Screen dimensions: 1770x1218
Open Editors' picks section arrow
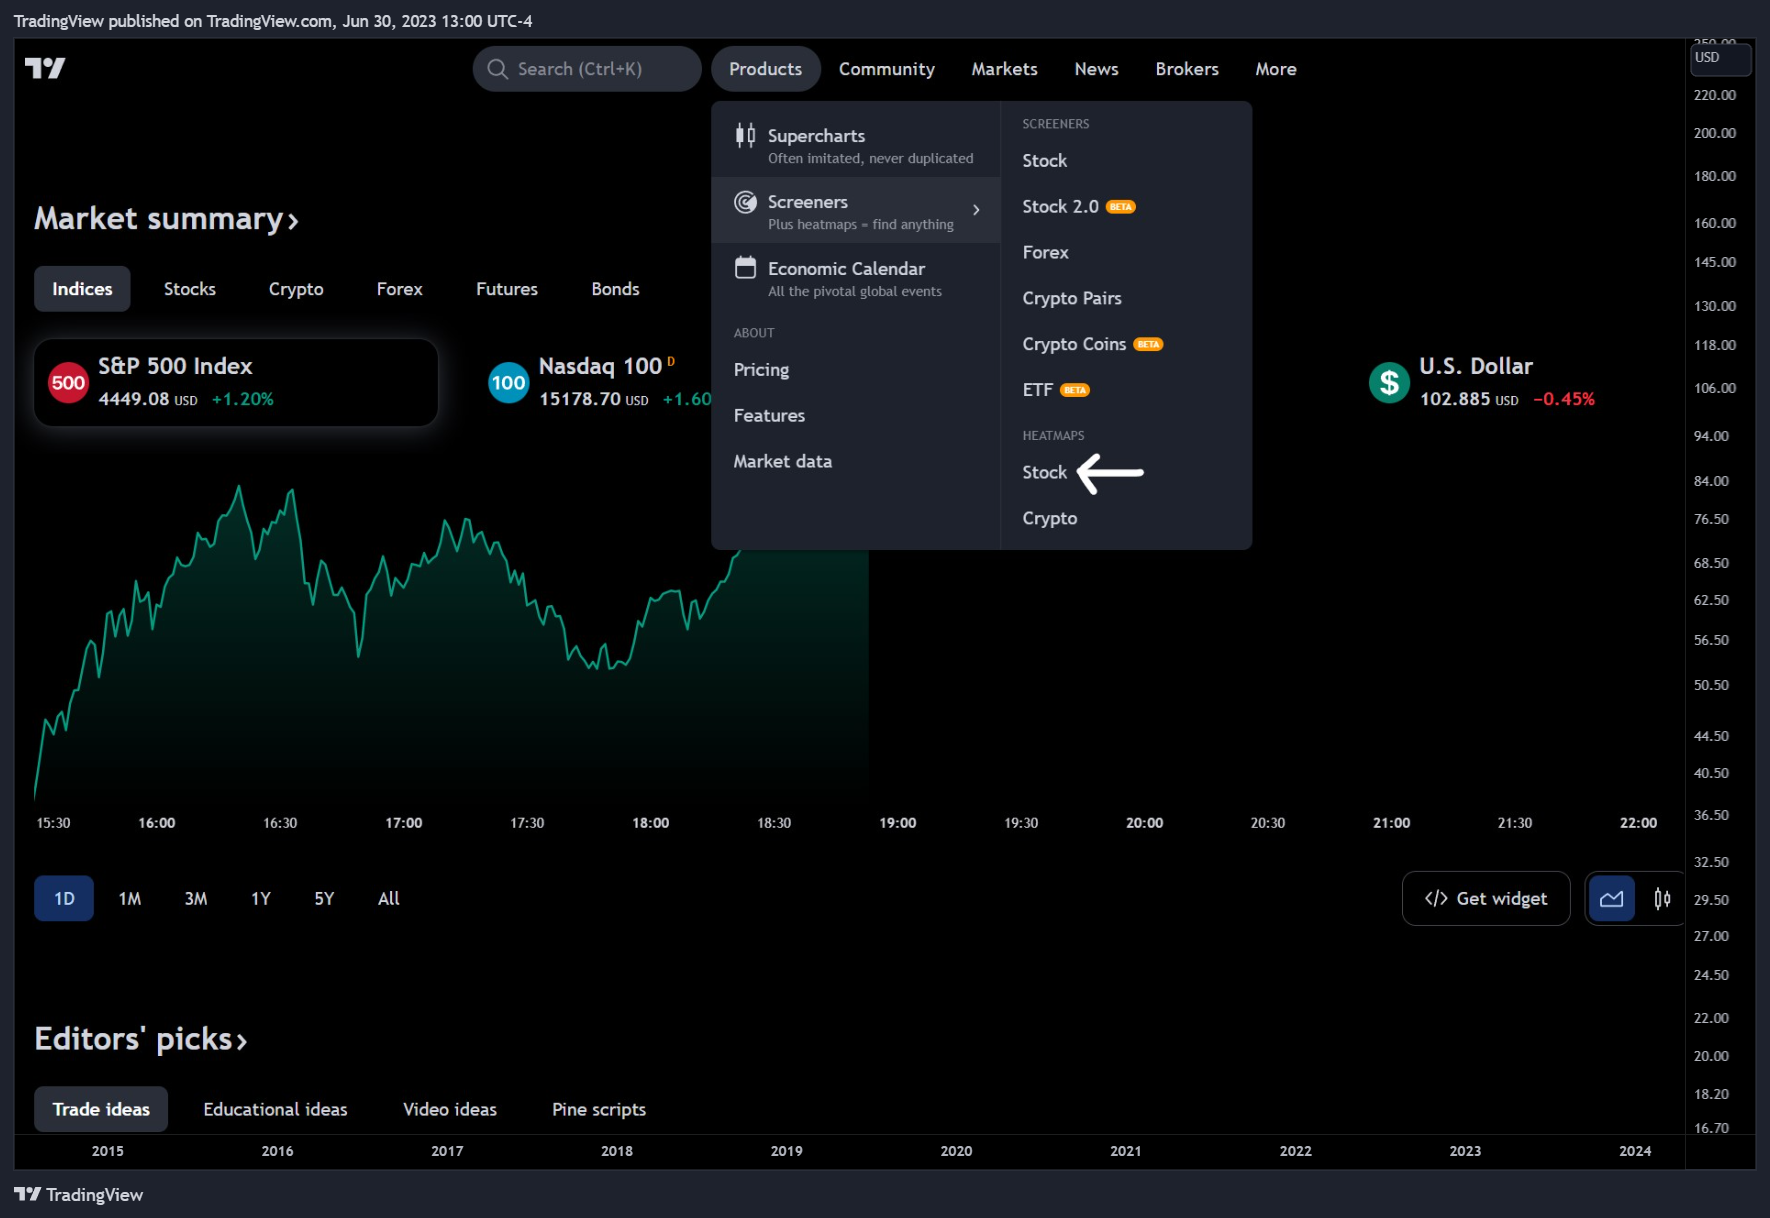241,1042
